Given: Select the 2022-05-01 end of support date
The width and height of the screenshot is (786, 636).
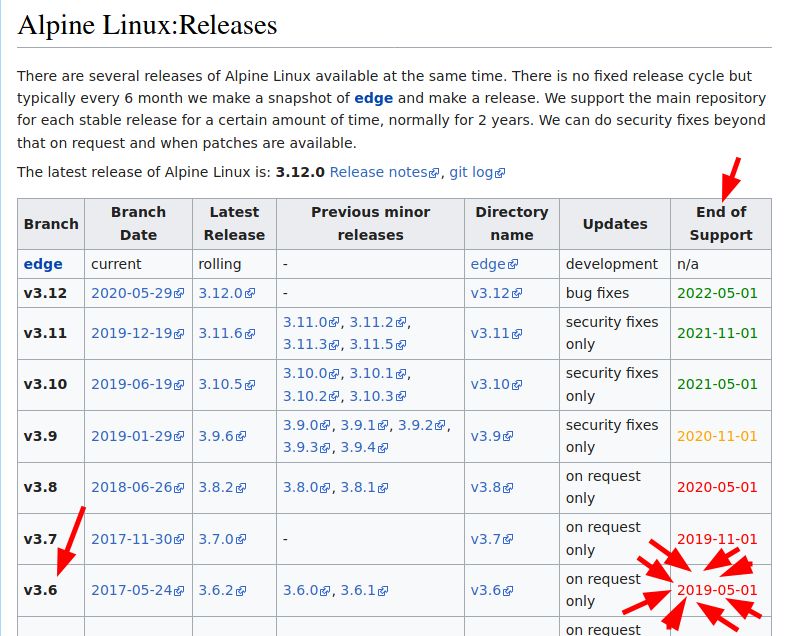Looking at the screenshot, I should pos(717,293).
